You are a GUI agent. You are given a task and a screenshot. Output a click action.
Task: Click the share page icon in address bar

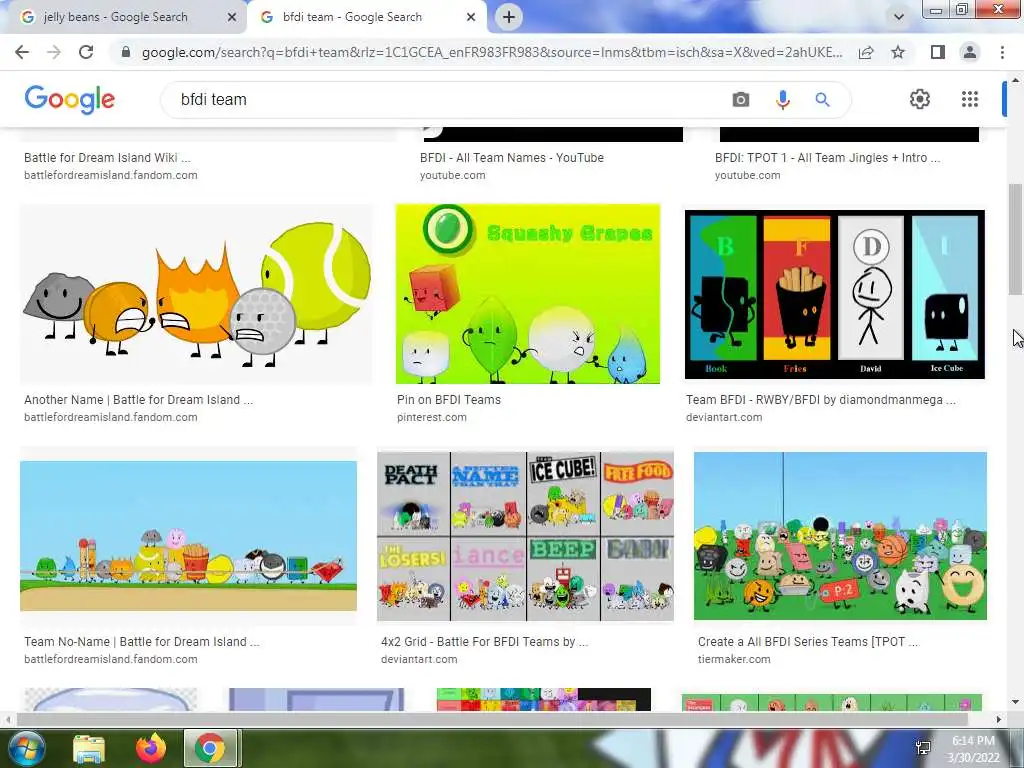tap(866, 52)
